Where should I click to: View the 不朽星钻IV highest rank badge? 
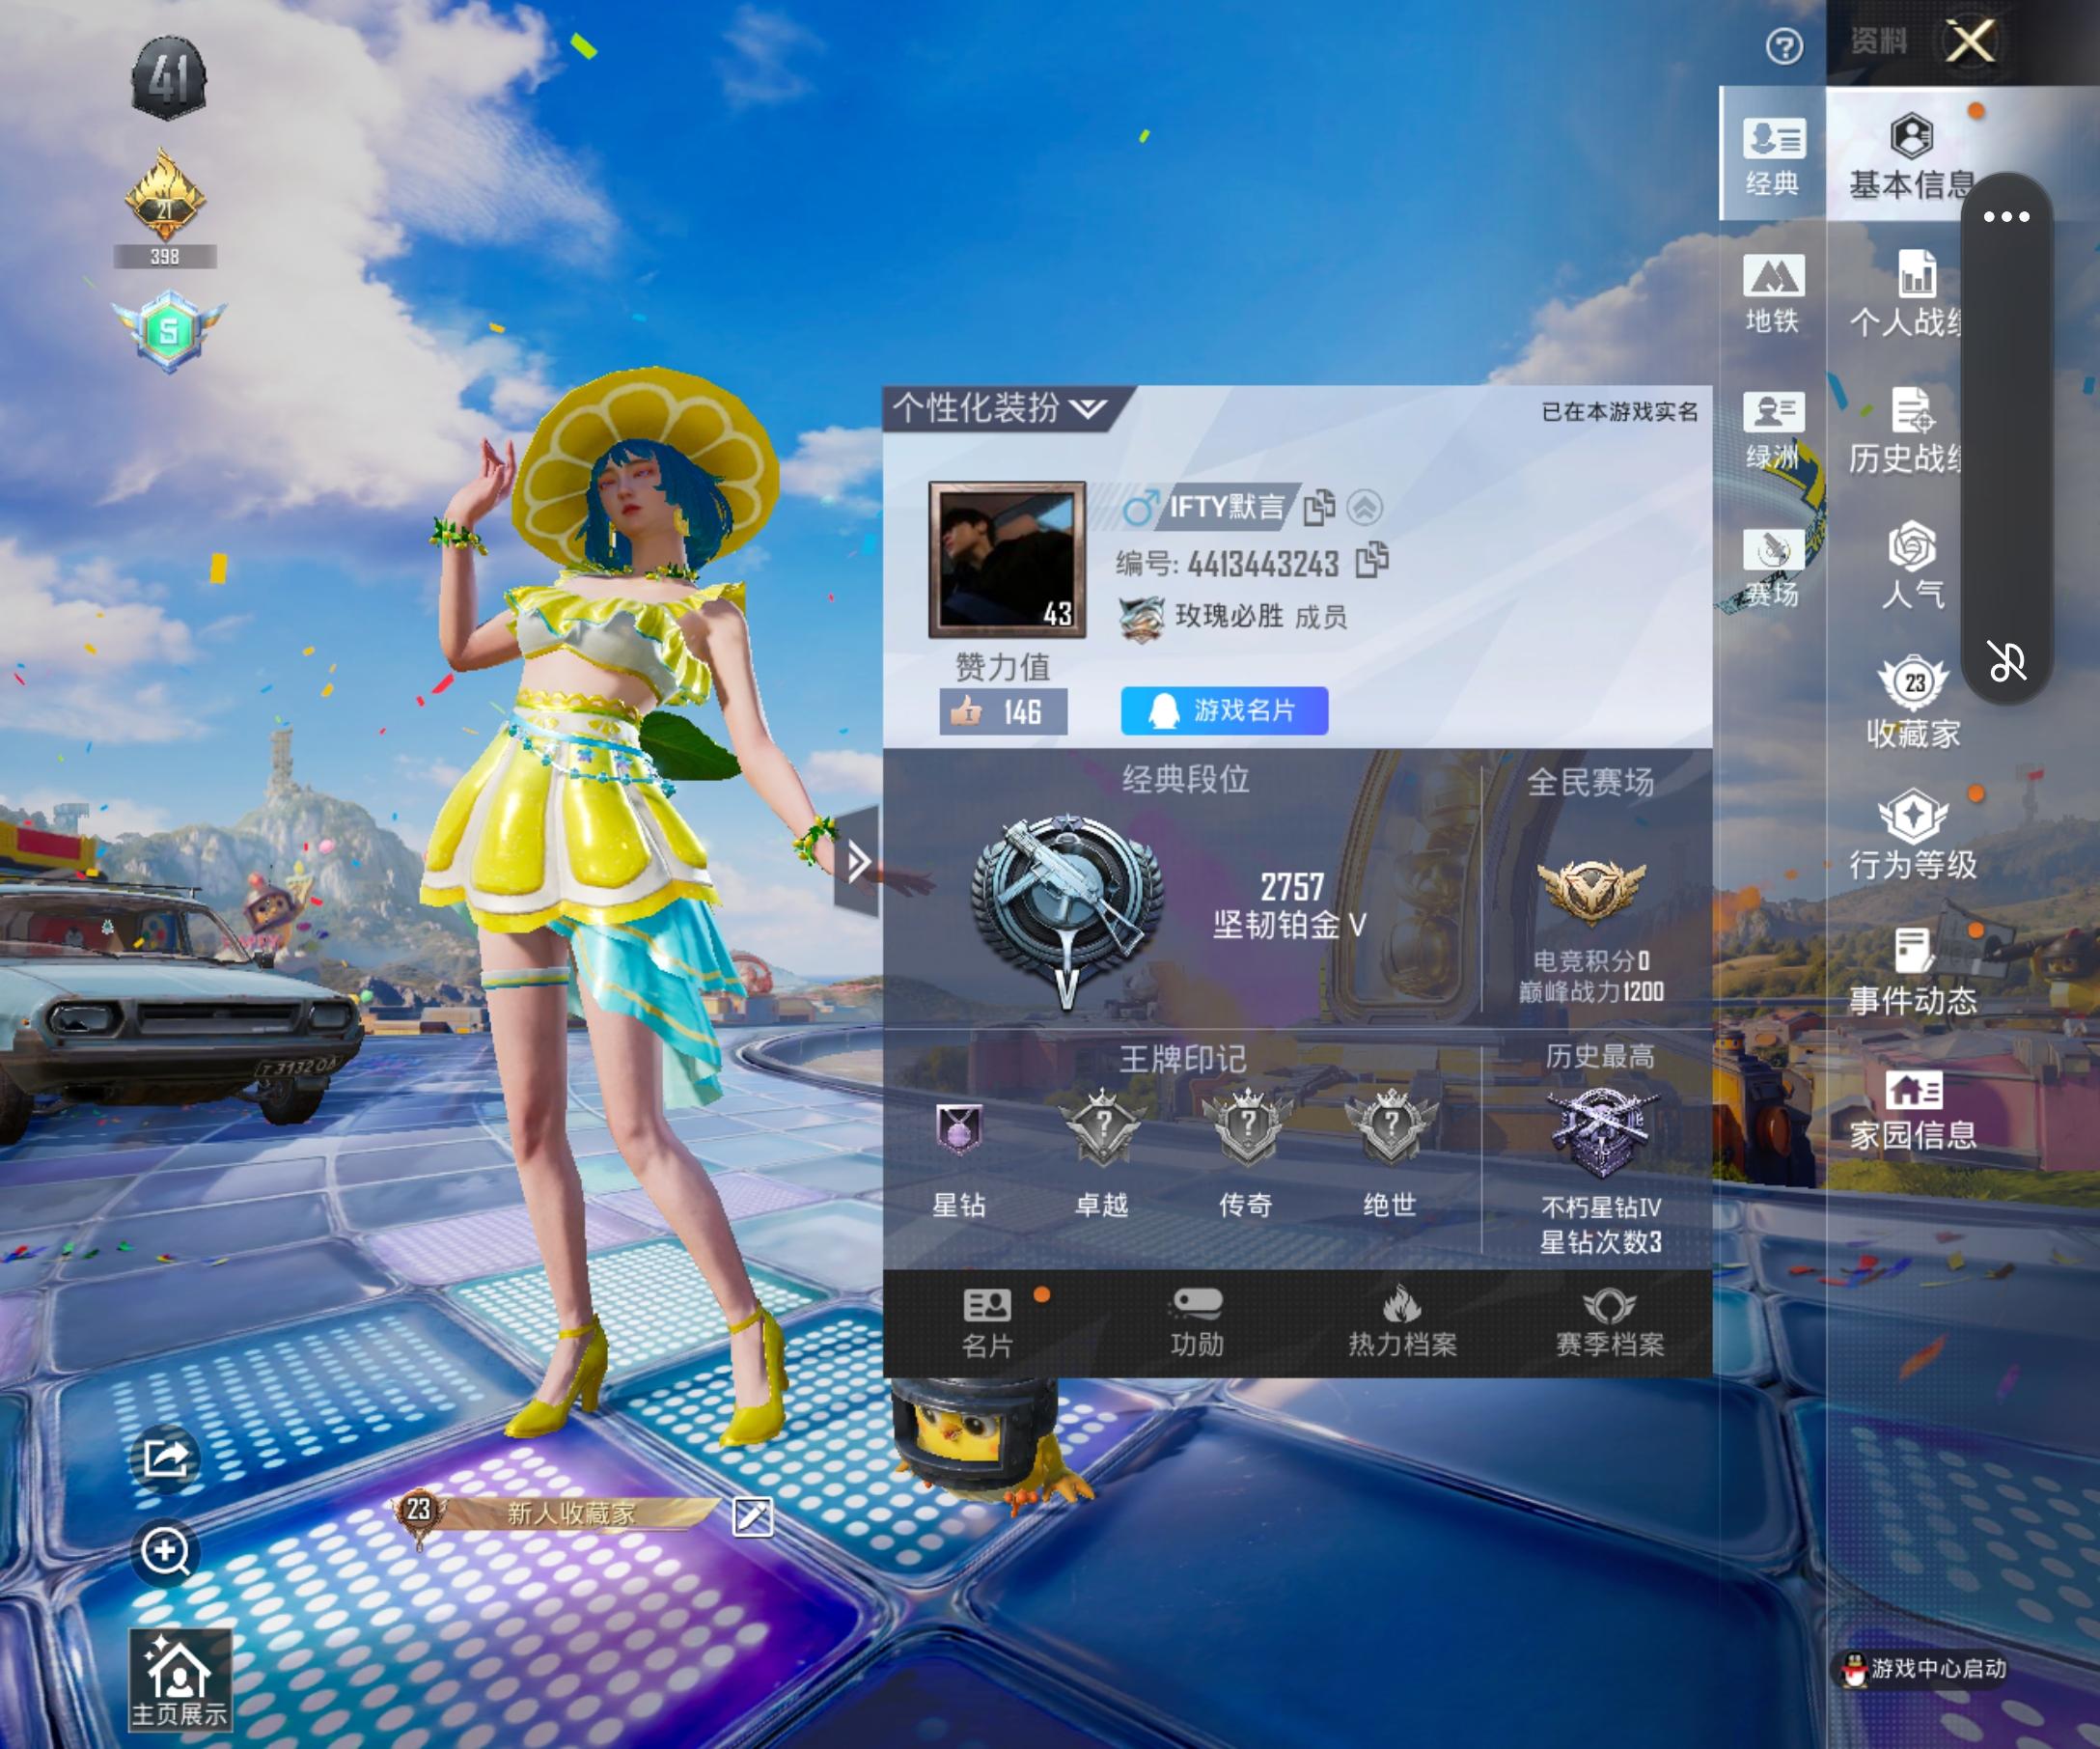coord(1601,1134)
